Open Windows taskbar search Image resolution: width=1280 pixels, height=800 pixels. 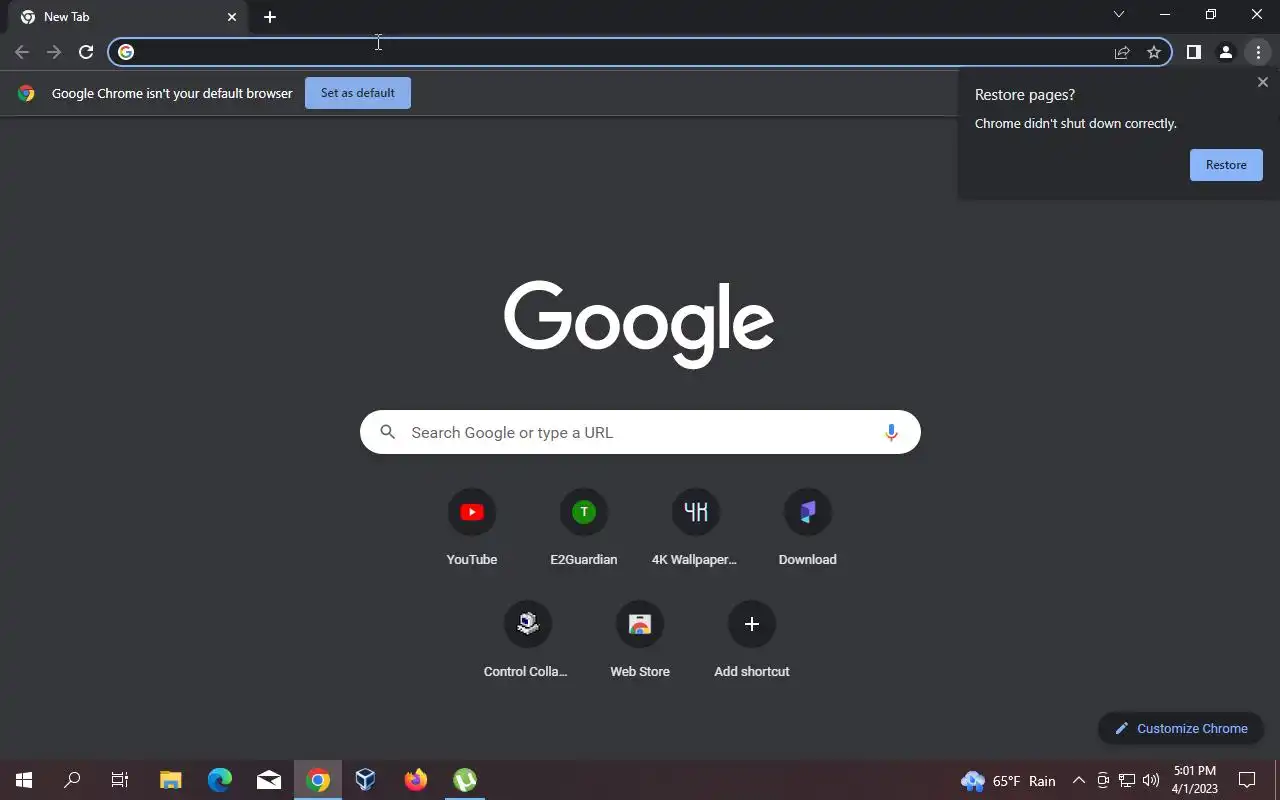coord(72,780)
